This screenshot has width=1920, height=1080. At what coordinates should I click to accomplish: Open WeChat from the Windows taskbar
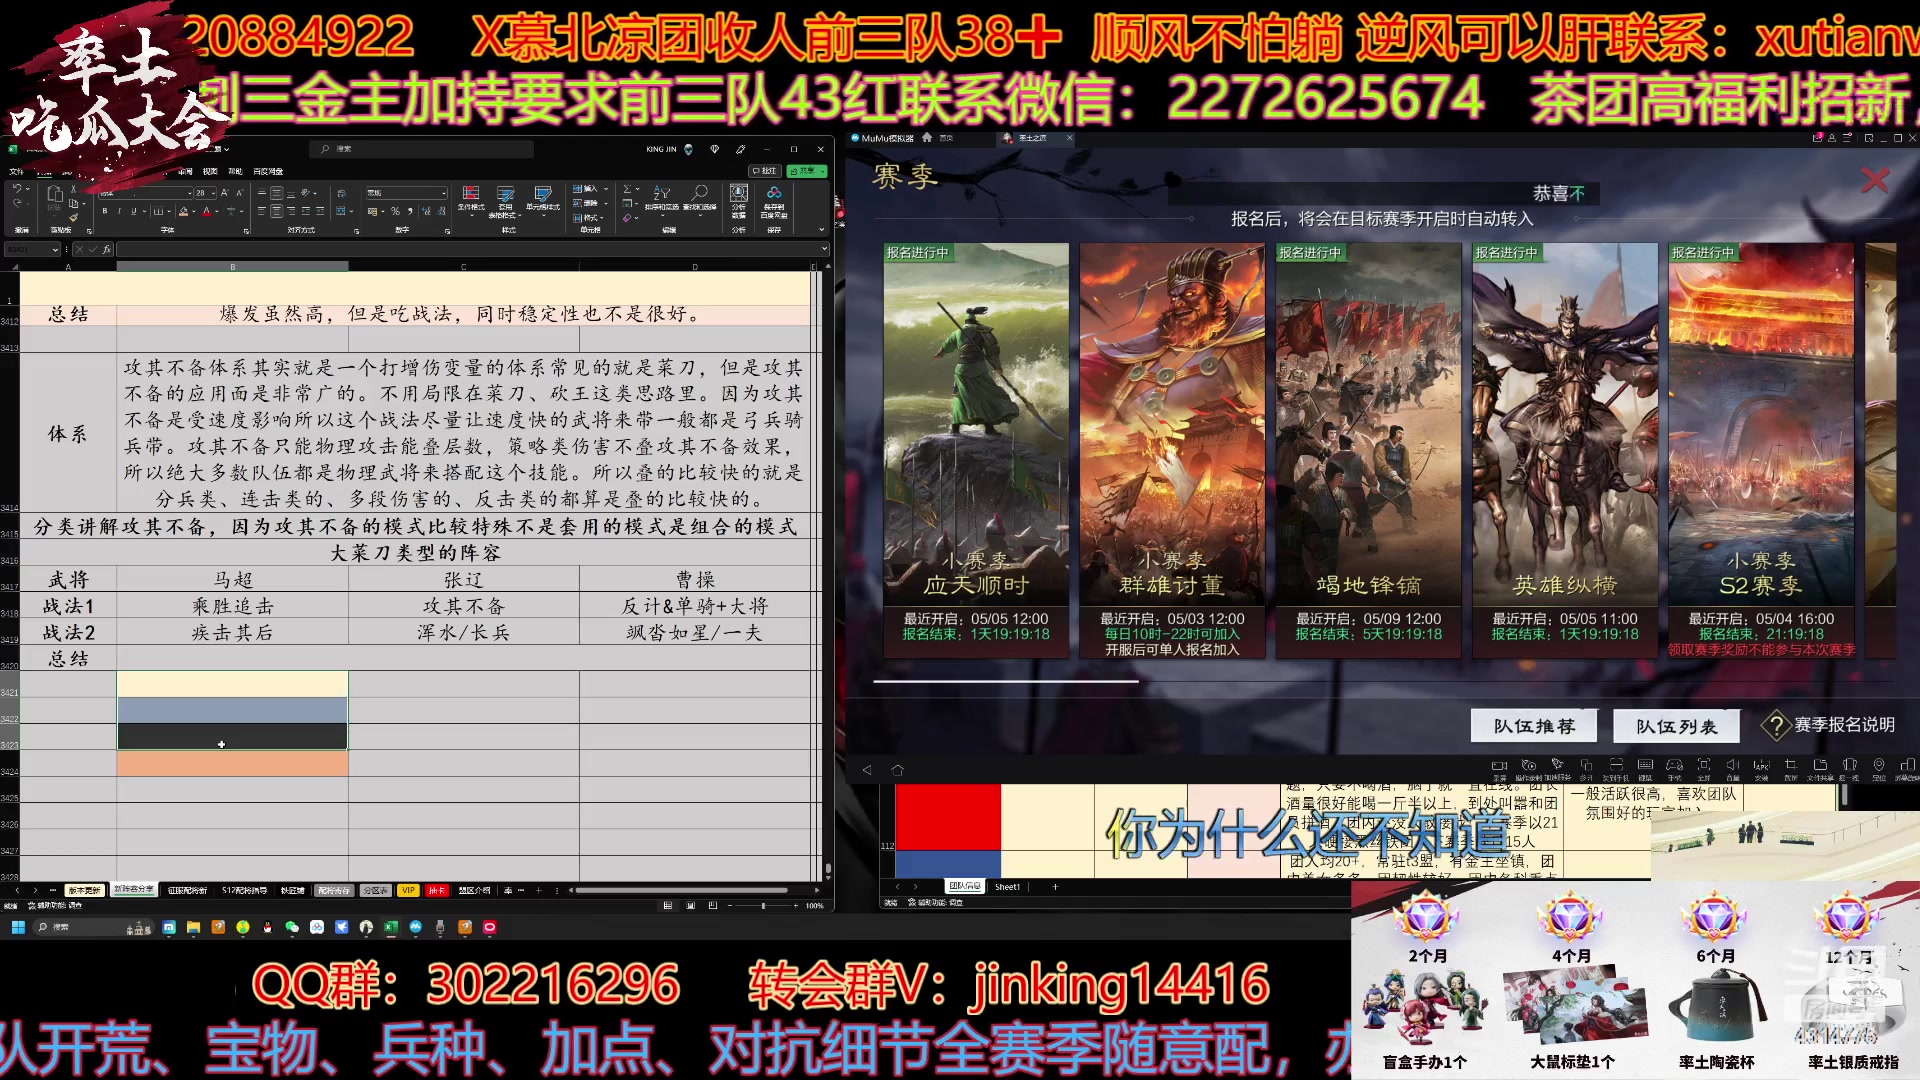pyautogui.click(x=292, y=927)
